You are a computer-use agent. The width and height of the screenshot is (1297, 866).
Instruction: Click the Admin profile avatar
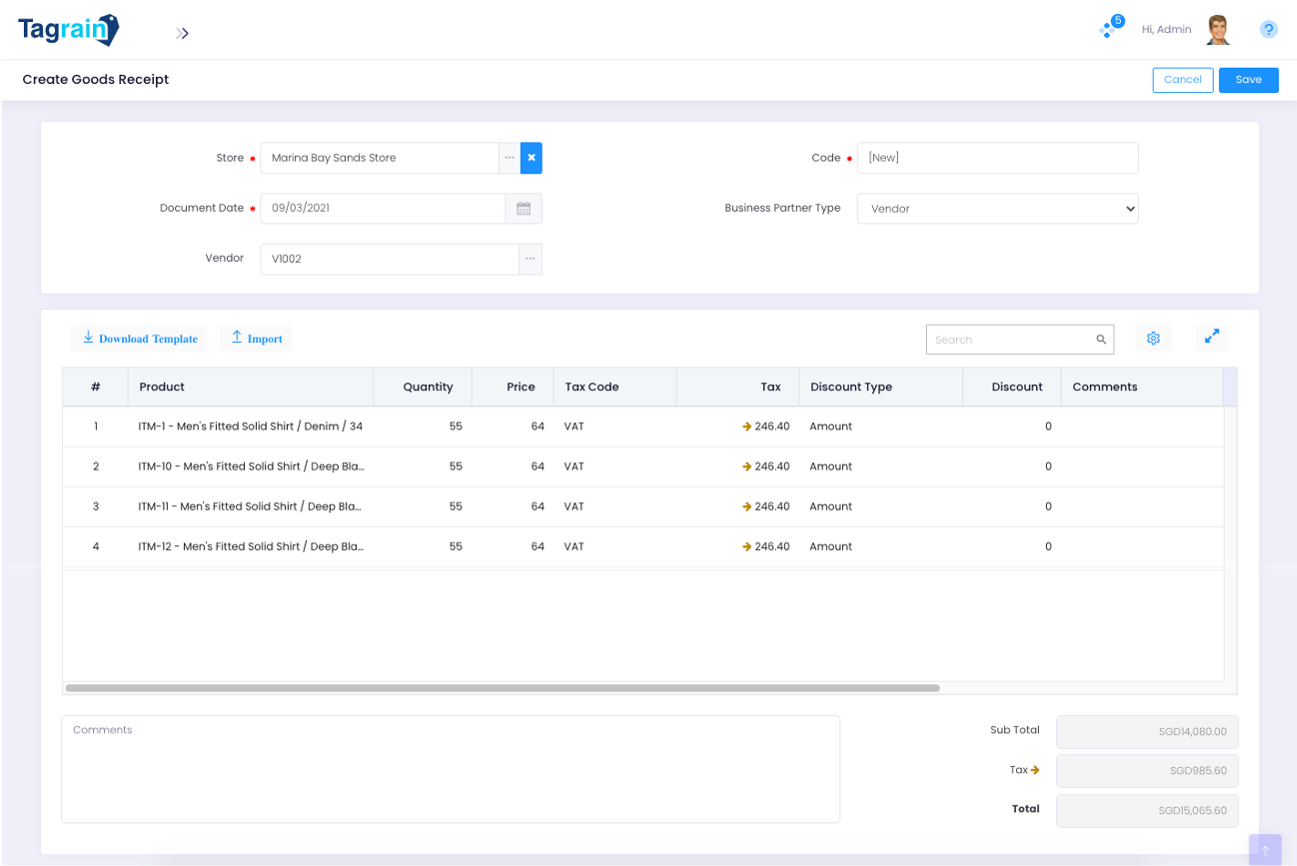click(1217, 30)
